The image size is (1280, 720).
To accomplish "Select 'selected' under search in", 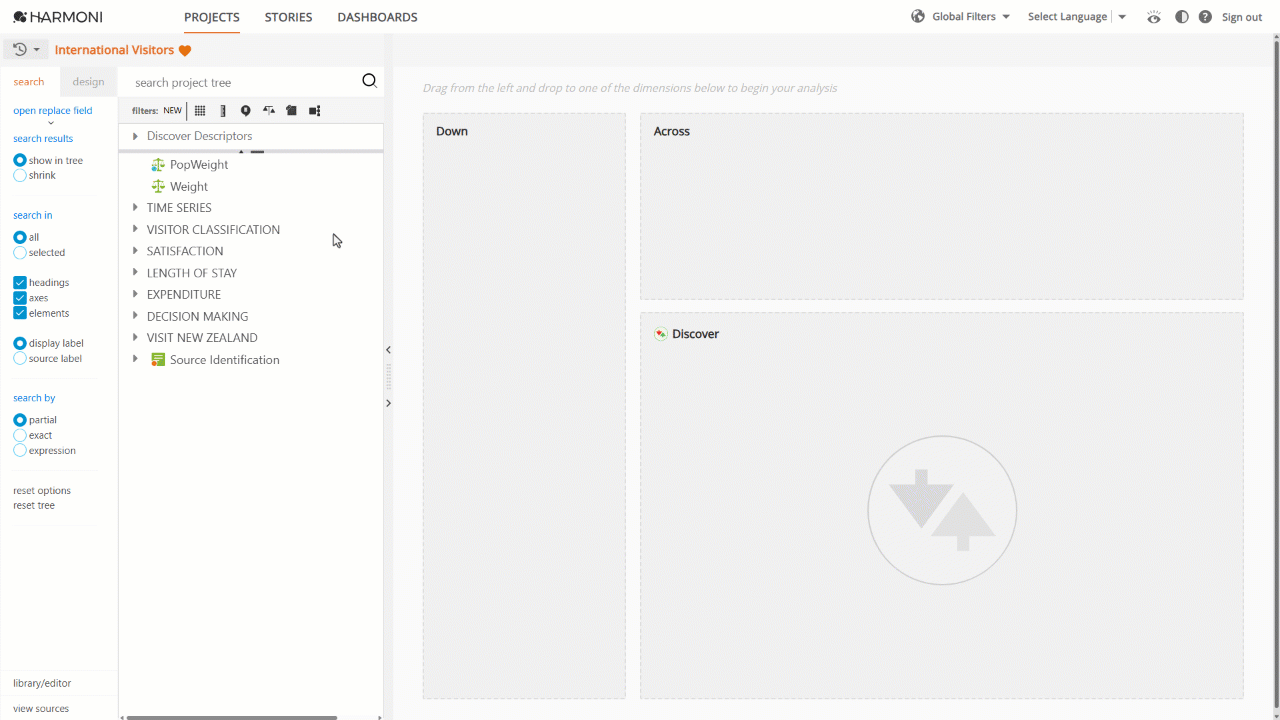I will tap(20, 252).
